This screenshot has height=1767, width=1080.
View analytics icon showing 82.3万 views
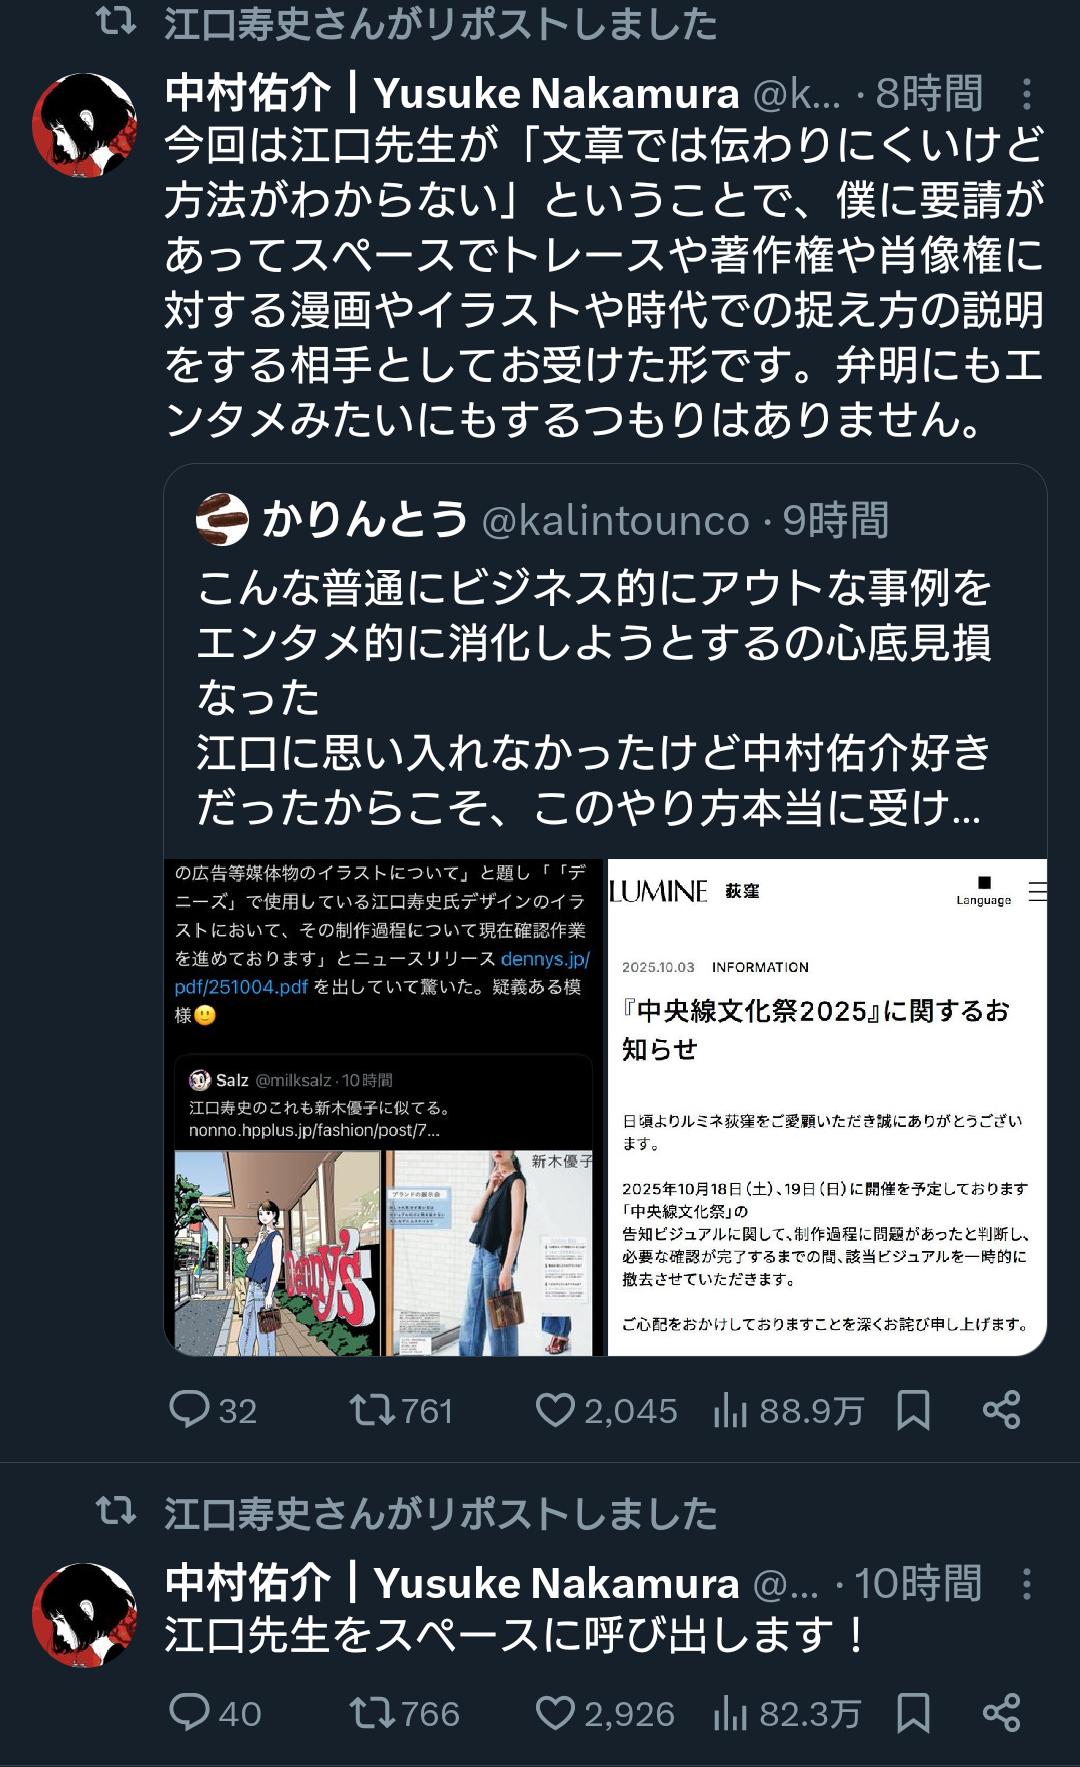(x=731, y=1715)
